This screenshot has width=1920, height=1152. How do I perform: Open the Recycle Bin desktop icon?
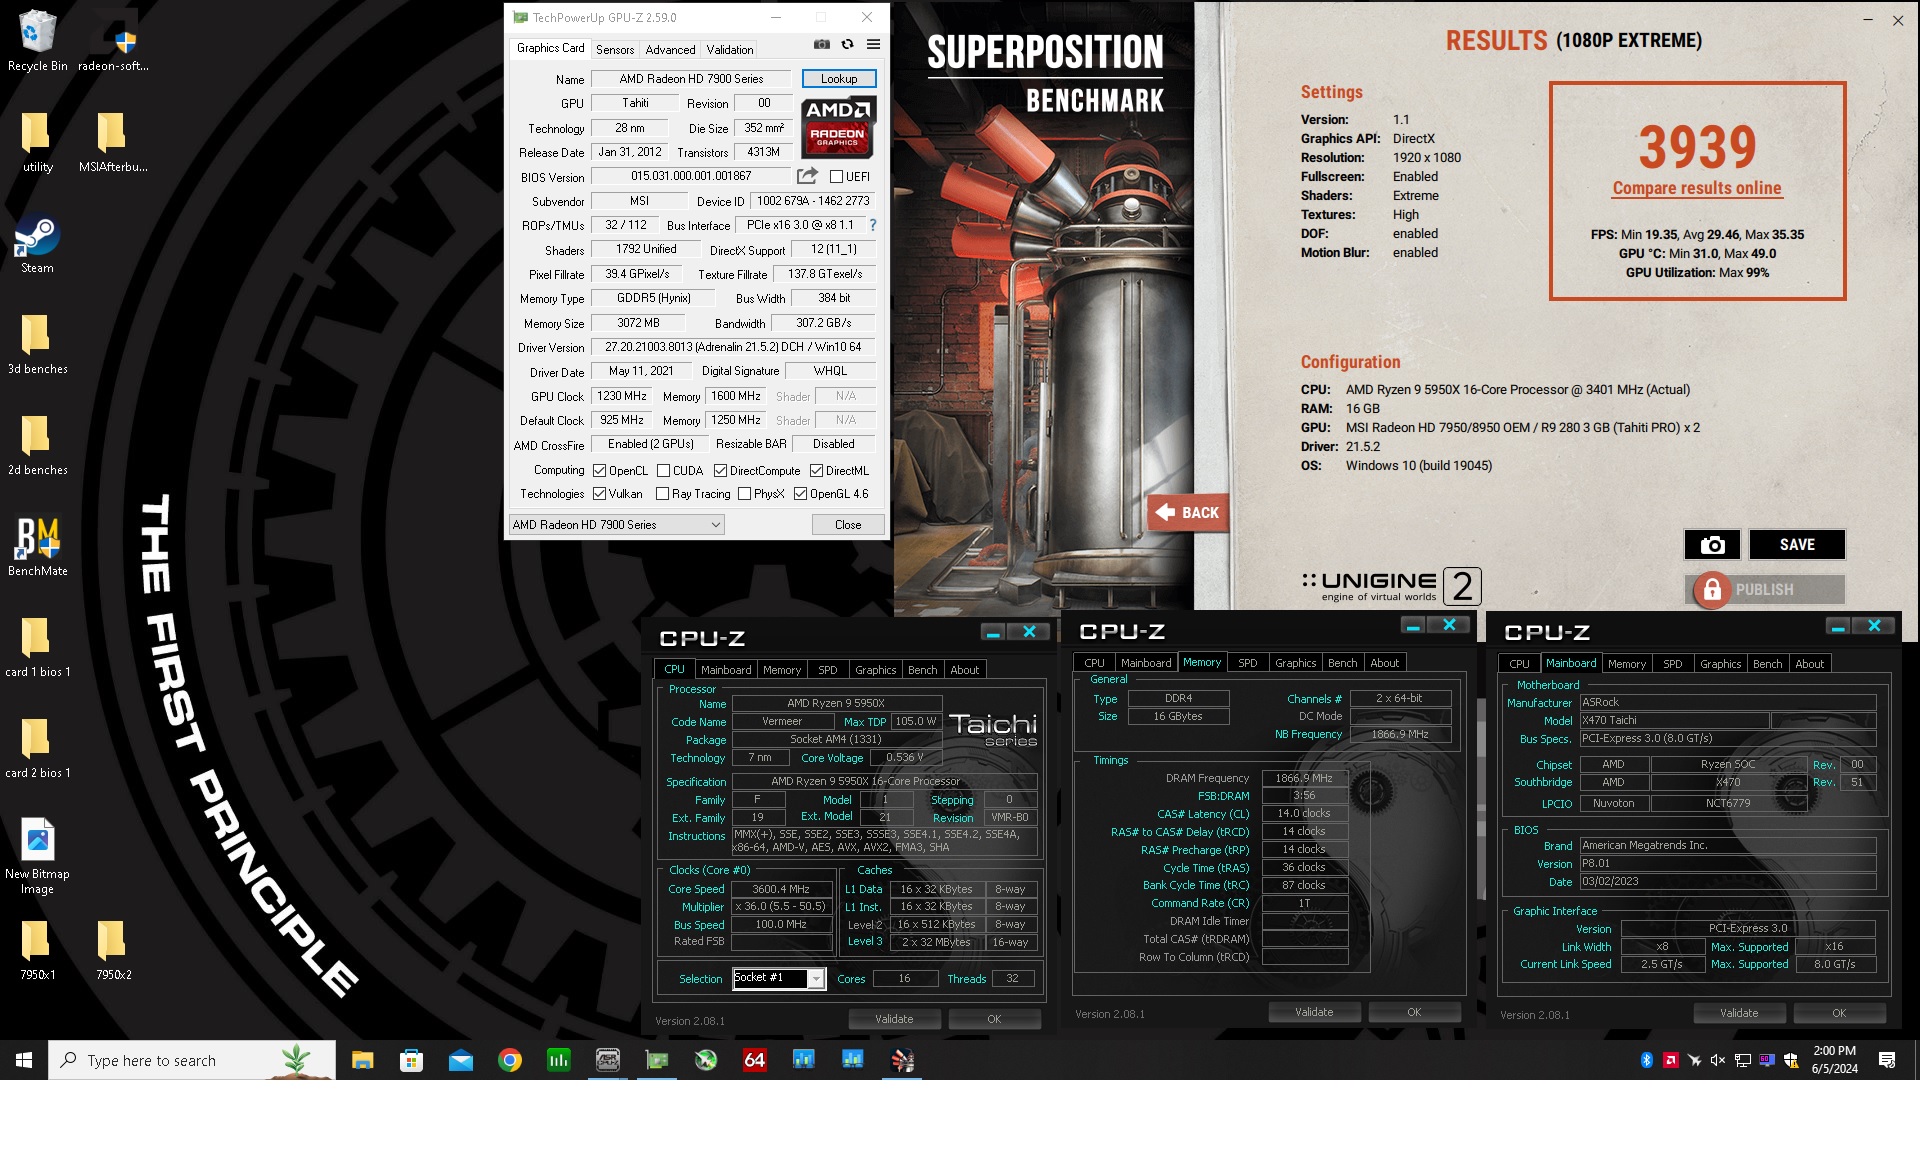click(37, 40)
